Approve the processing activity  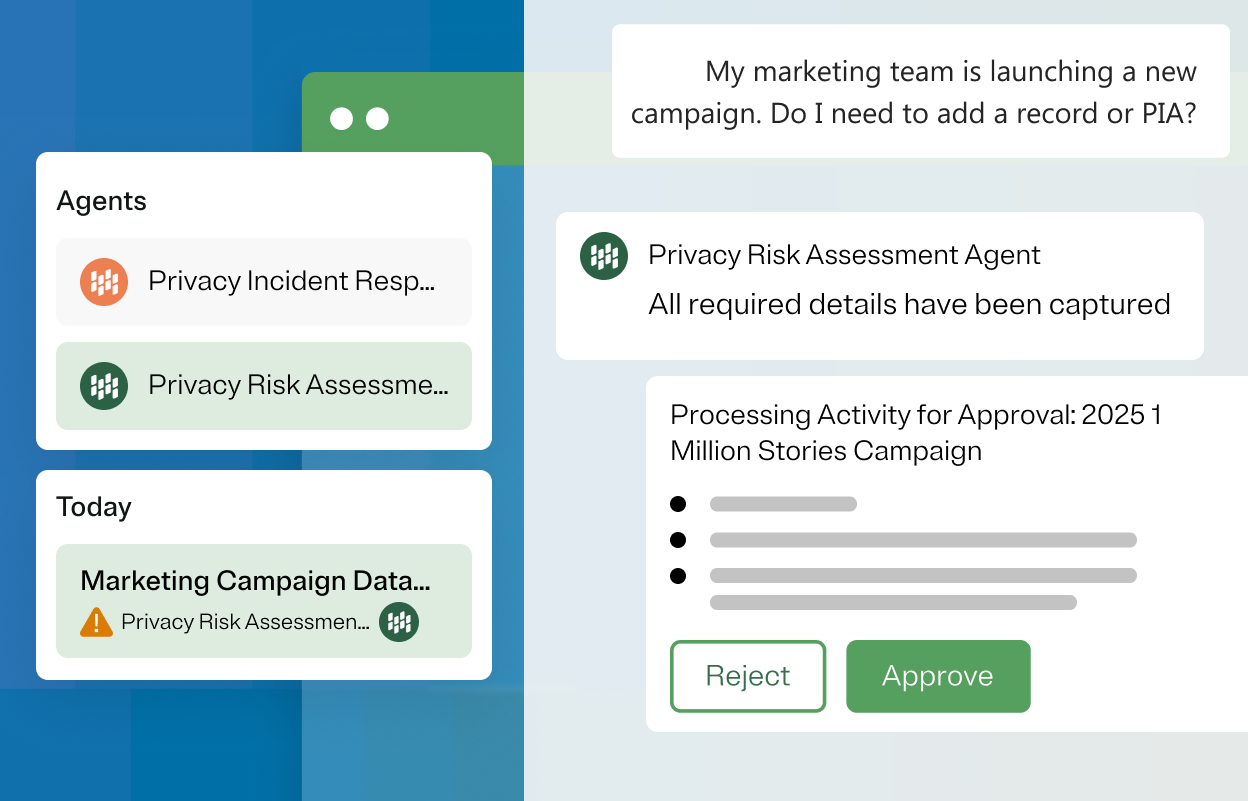937,676
